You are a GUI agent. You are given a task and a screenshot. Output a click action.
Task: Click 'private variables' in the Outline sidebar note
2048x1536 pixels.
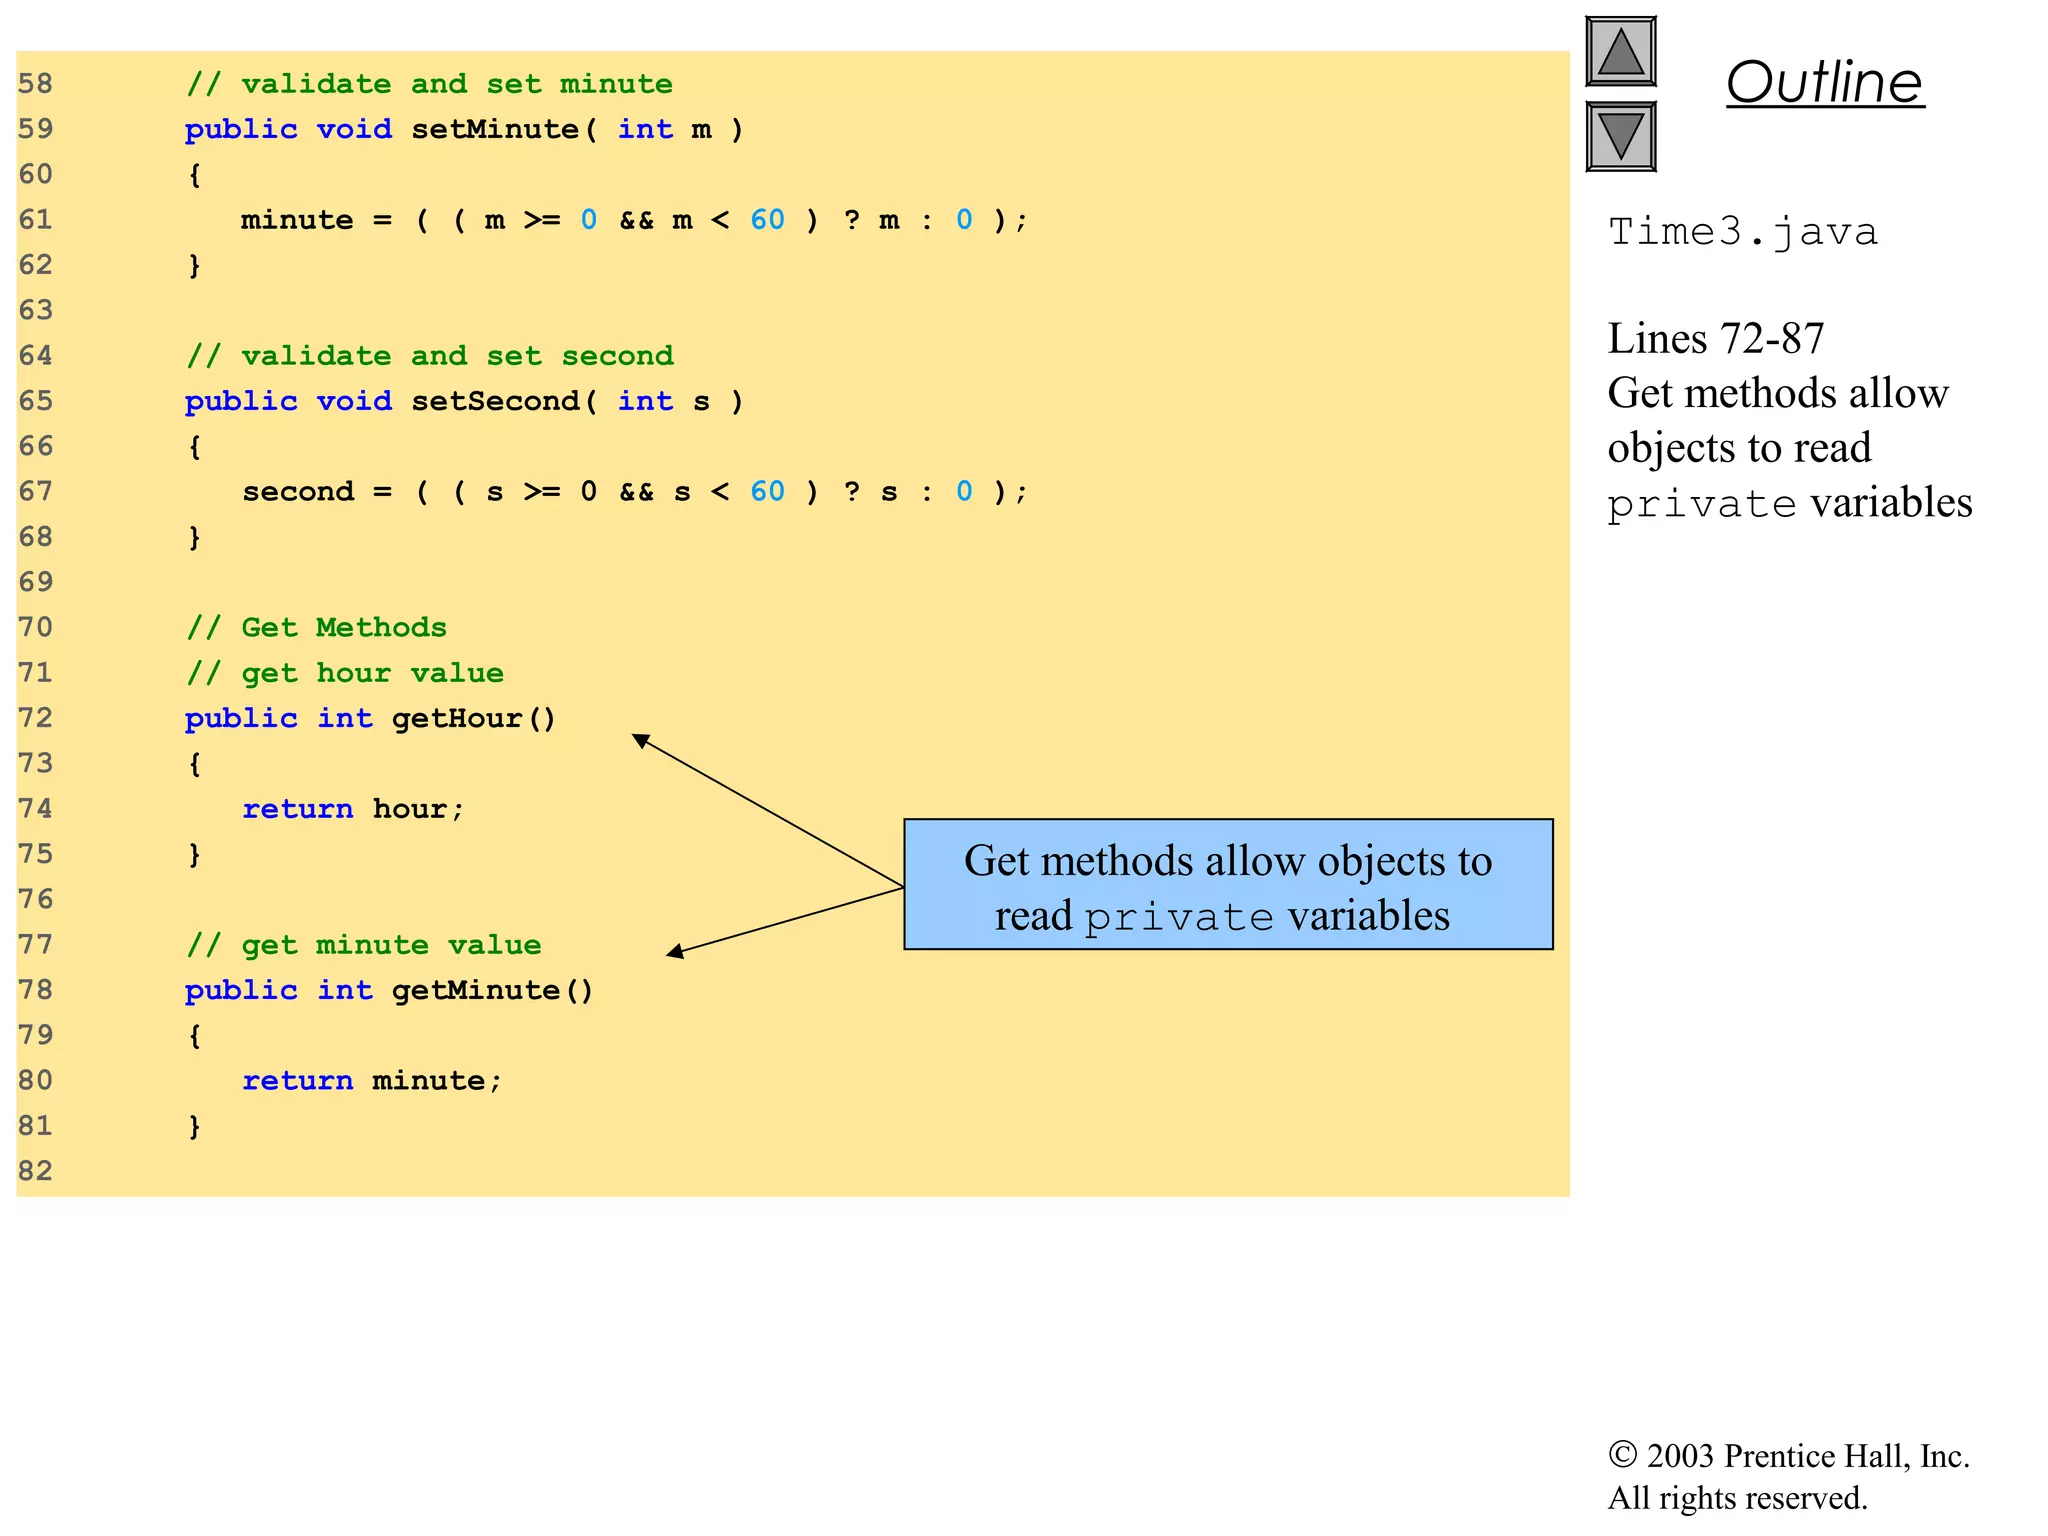point(1790,503)
